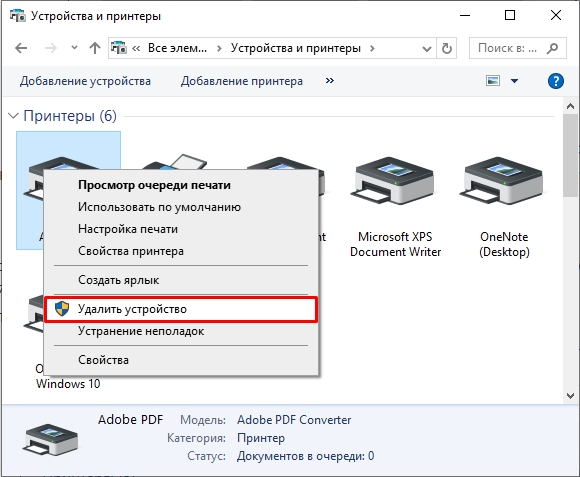The width and height of the screenshot is (580, 477).
Task: Change the view with view icon
Action: [493, 81]
